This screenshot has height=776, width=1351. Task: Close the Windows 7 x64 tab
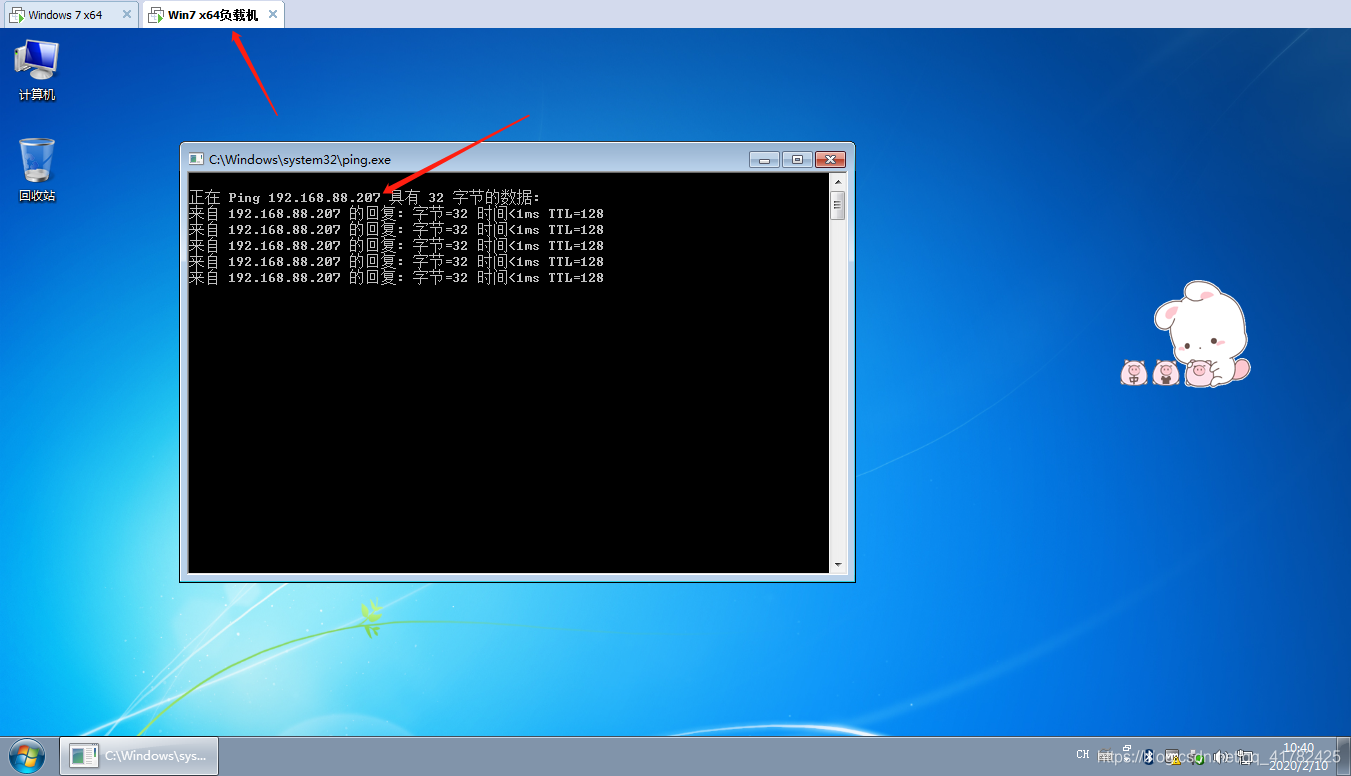click(127, 15)
